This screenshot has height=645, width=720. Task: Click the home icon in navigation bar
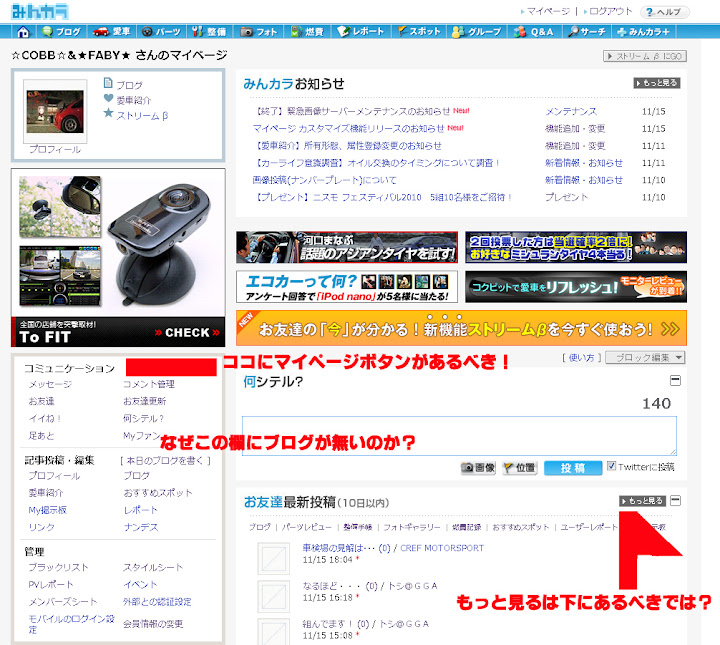[x=23, y=32]
